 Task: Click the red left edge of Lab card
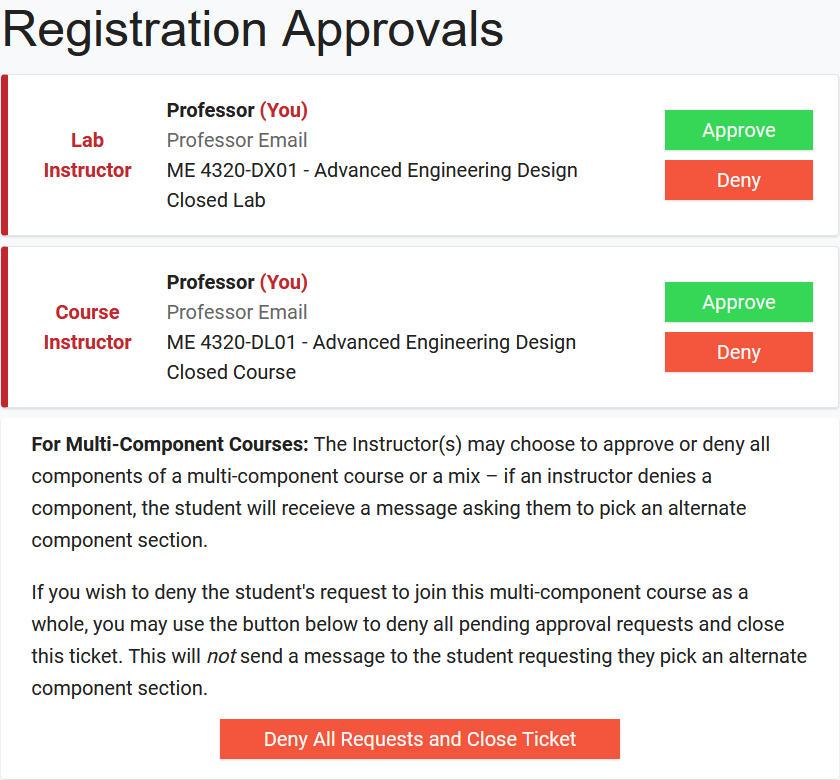click(4, 155)
